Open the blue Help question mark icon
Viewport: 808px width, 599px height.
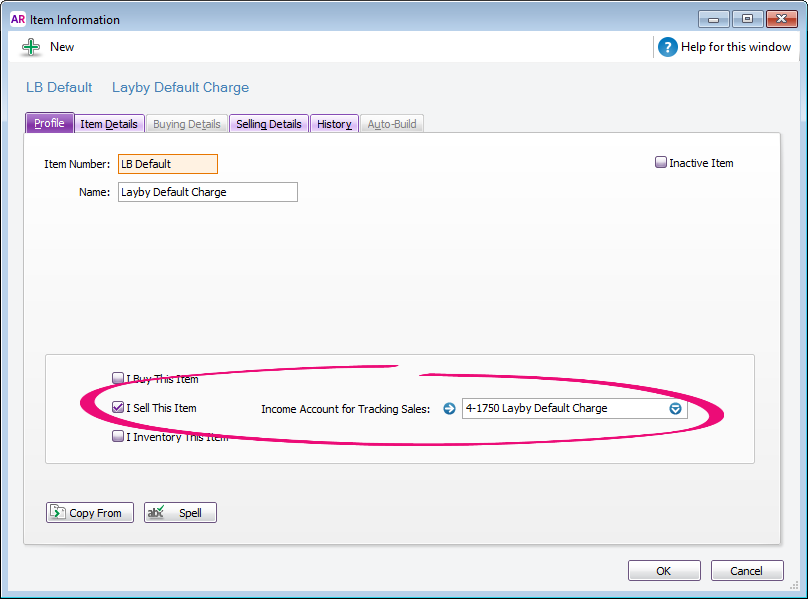click(668, 47)
